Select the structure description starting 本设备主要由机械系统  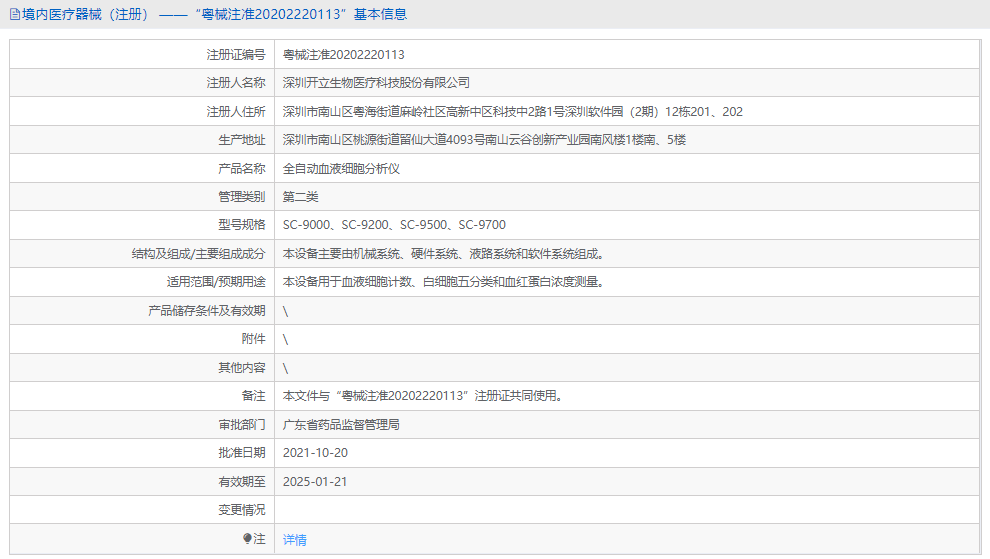coord(445,254)
